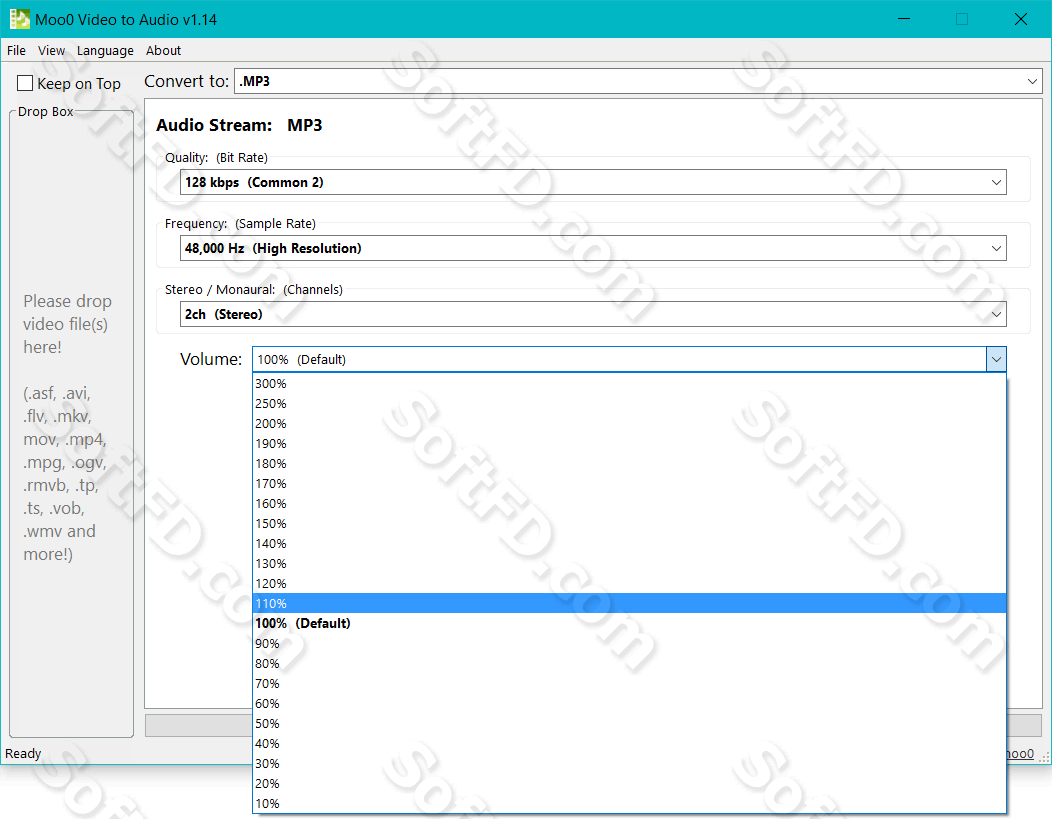1052x819 pixels.
Task: Open the About menu
Action: (x=163, y=50)
